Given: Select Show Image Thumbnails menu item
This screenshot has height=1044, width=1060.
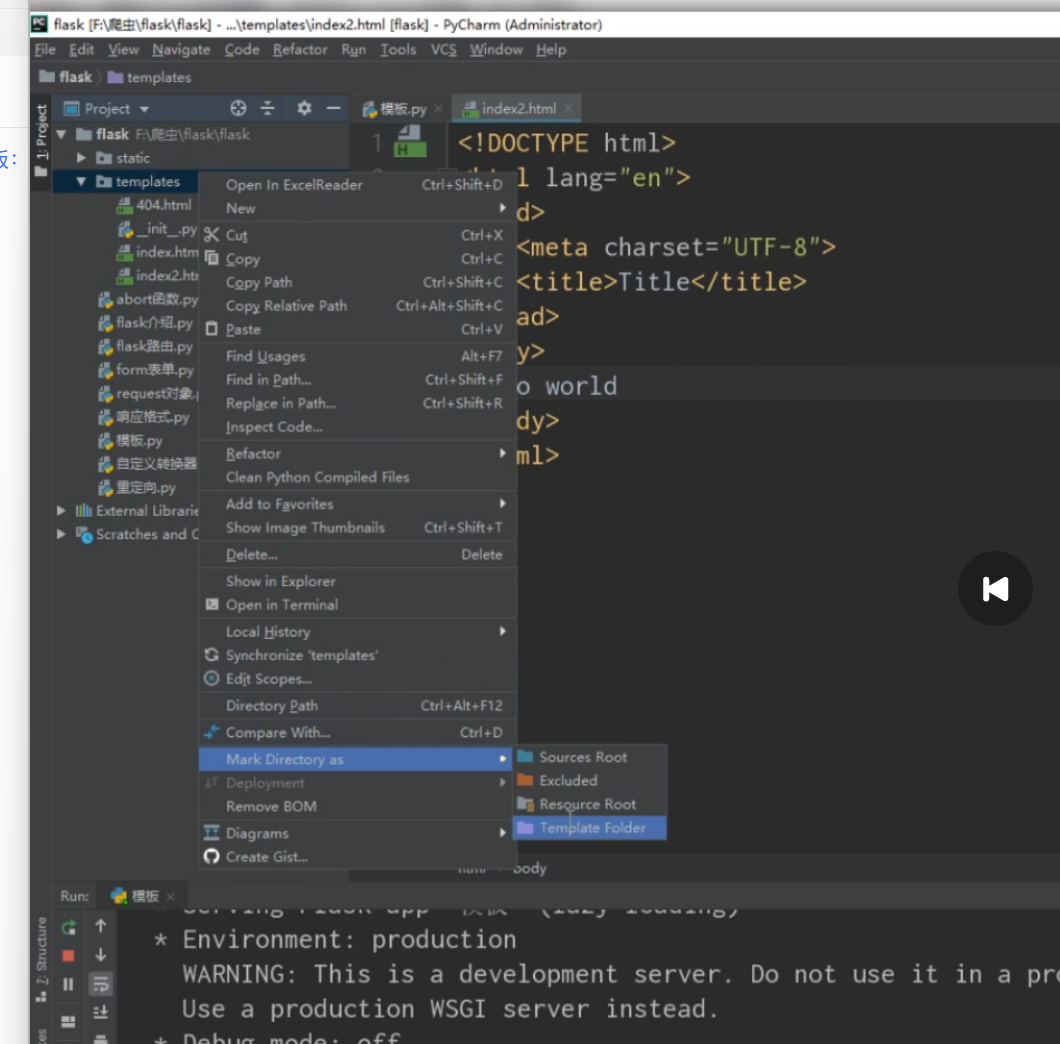Looking at the screenshot, I should pos(357,527).
